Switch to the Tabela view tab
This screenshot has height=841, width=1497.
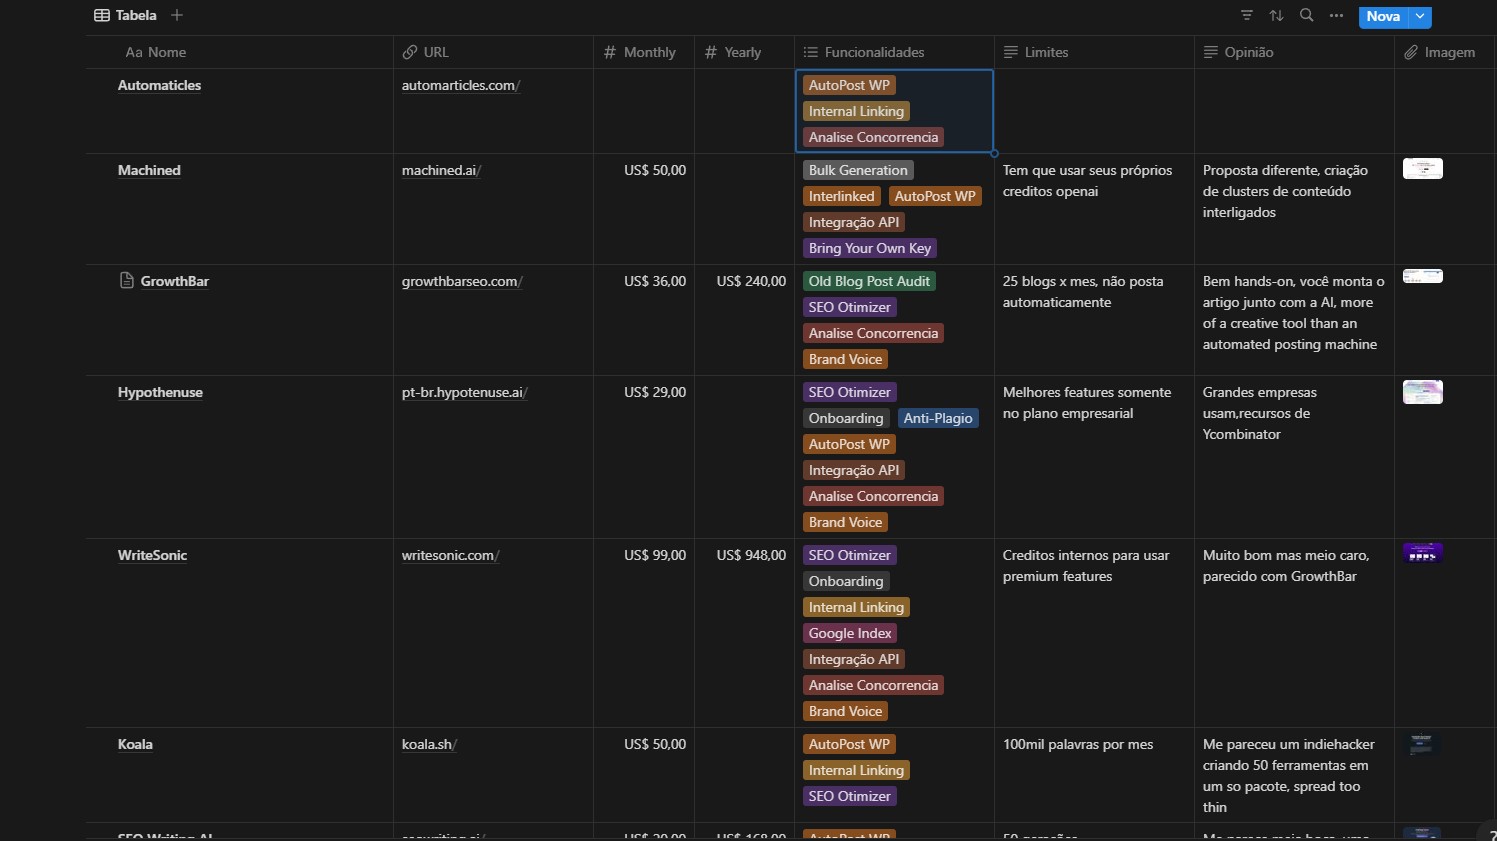[x=125, y=15]
